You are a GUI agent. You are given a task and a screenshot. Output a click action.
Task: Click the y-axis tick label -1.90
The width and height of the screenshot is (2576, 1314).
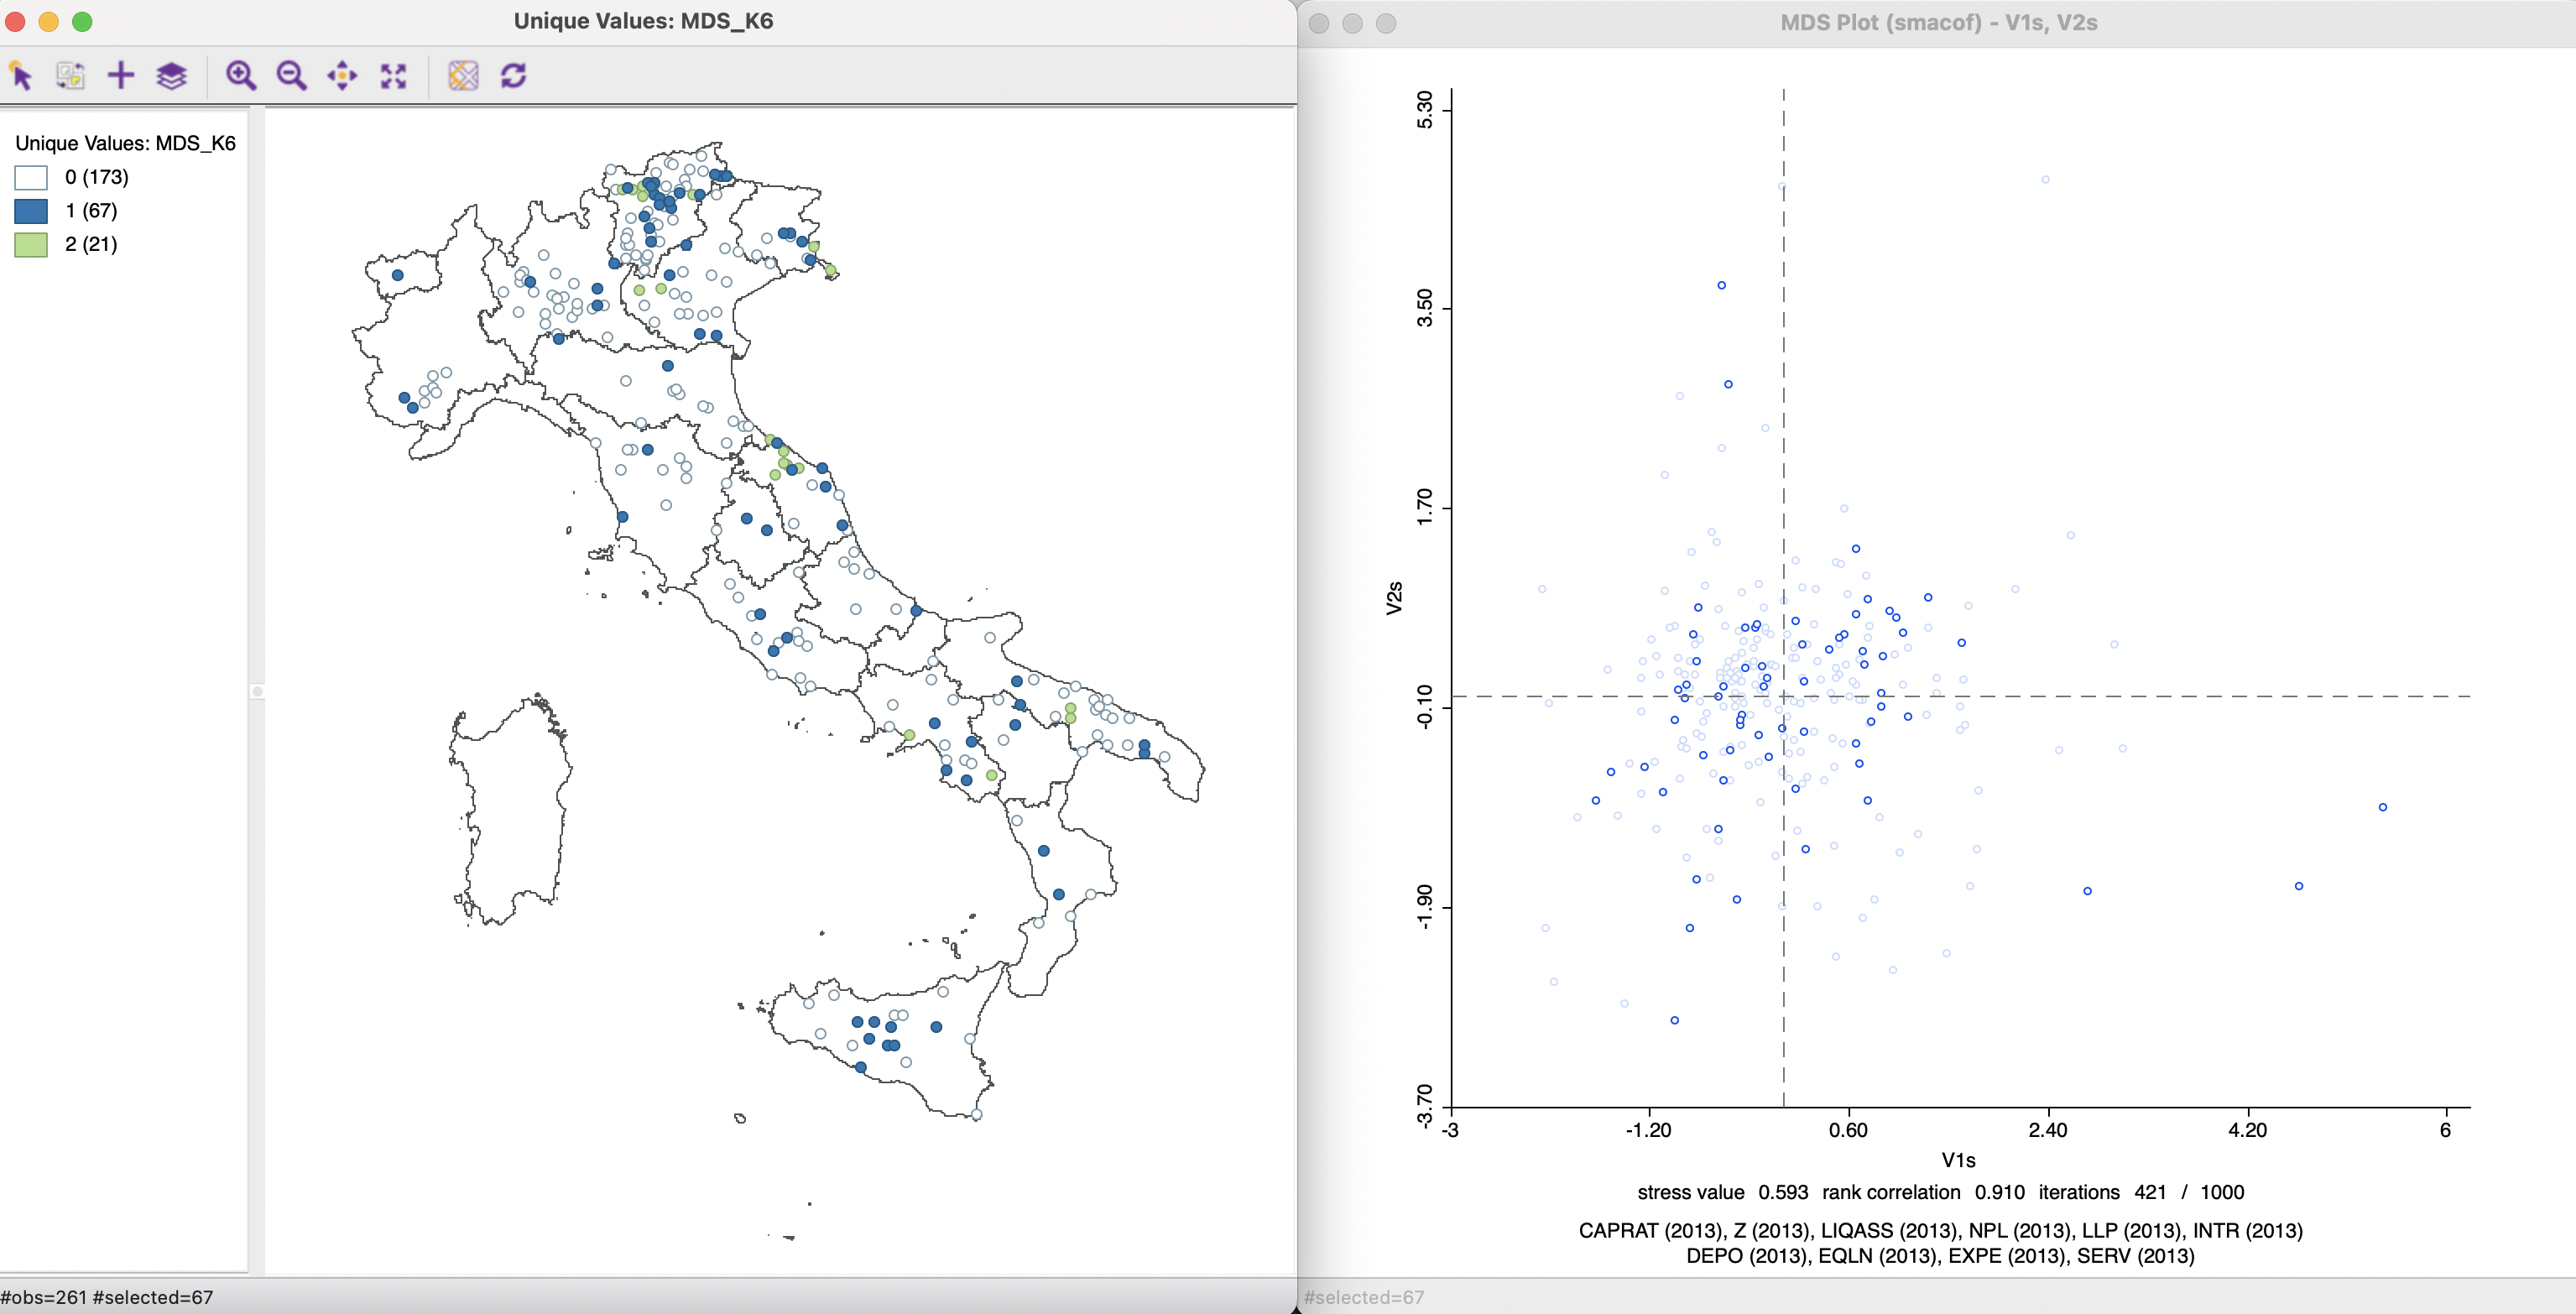(1424, 906)
